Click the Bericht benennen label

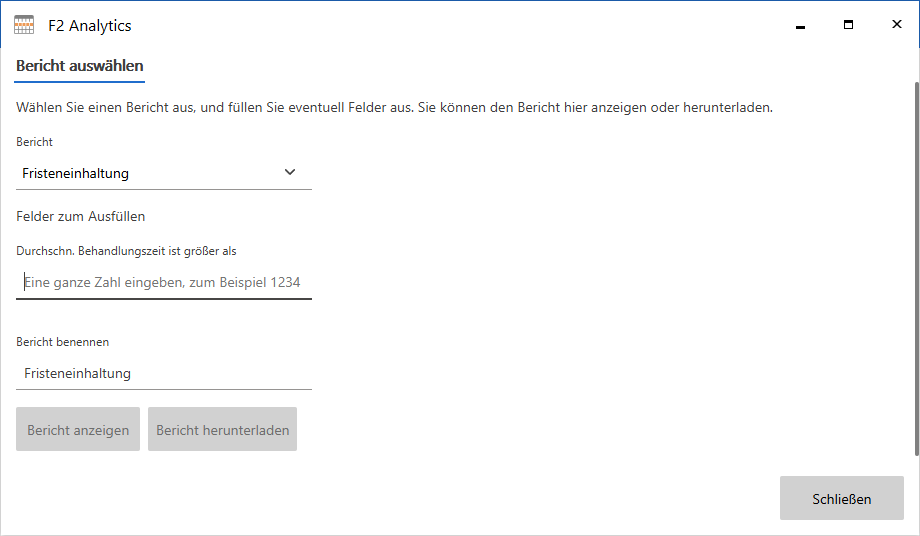pos(62,342)
